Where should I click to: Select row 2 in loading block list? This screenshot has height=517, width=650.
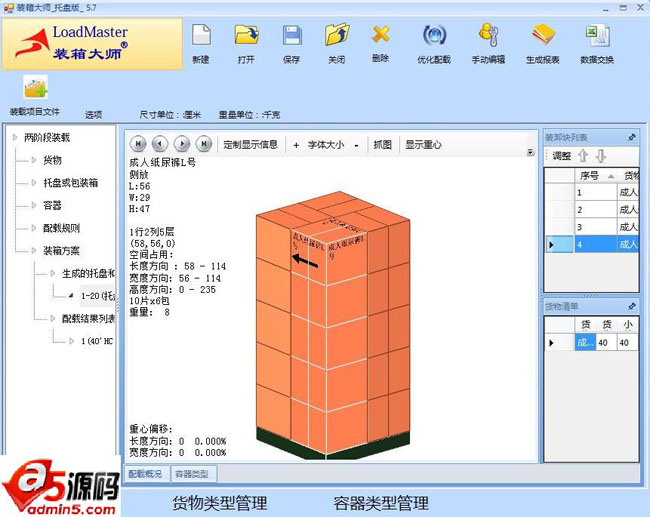(x=592, y=210)
